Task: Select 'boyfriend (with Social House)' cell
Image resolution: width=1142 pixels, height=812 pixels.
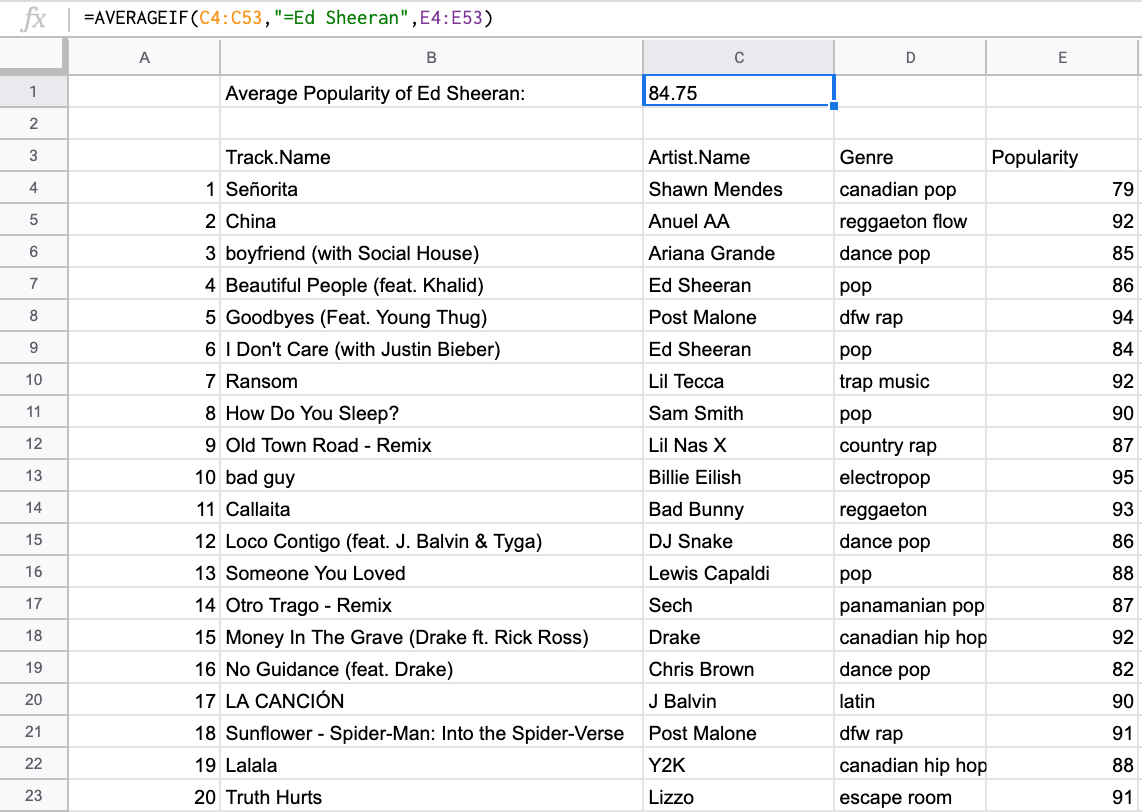Action: coord(431,252)
